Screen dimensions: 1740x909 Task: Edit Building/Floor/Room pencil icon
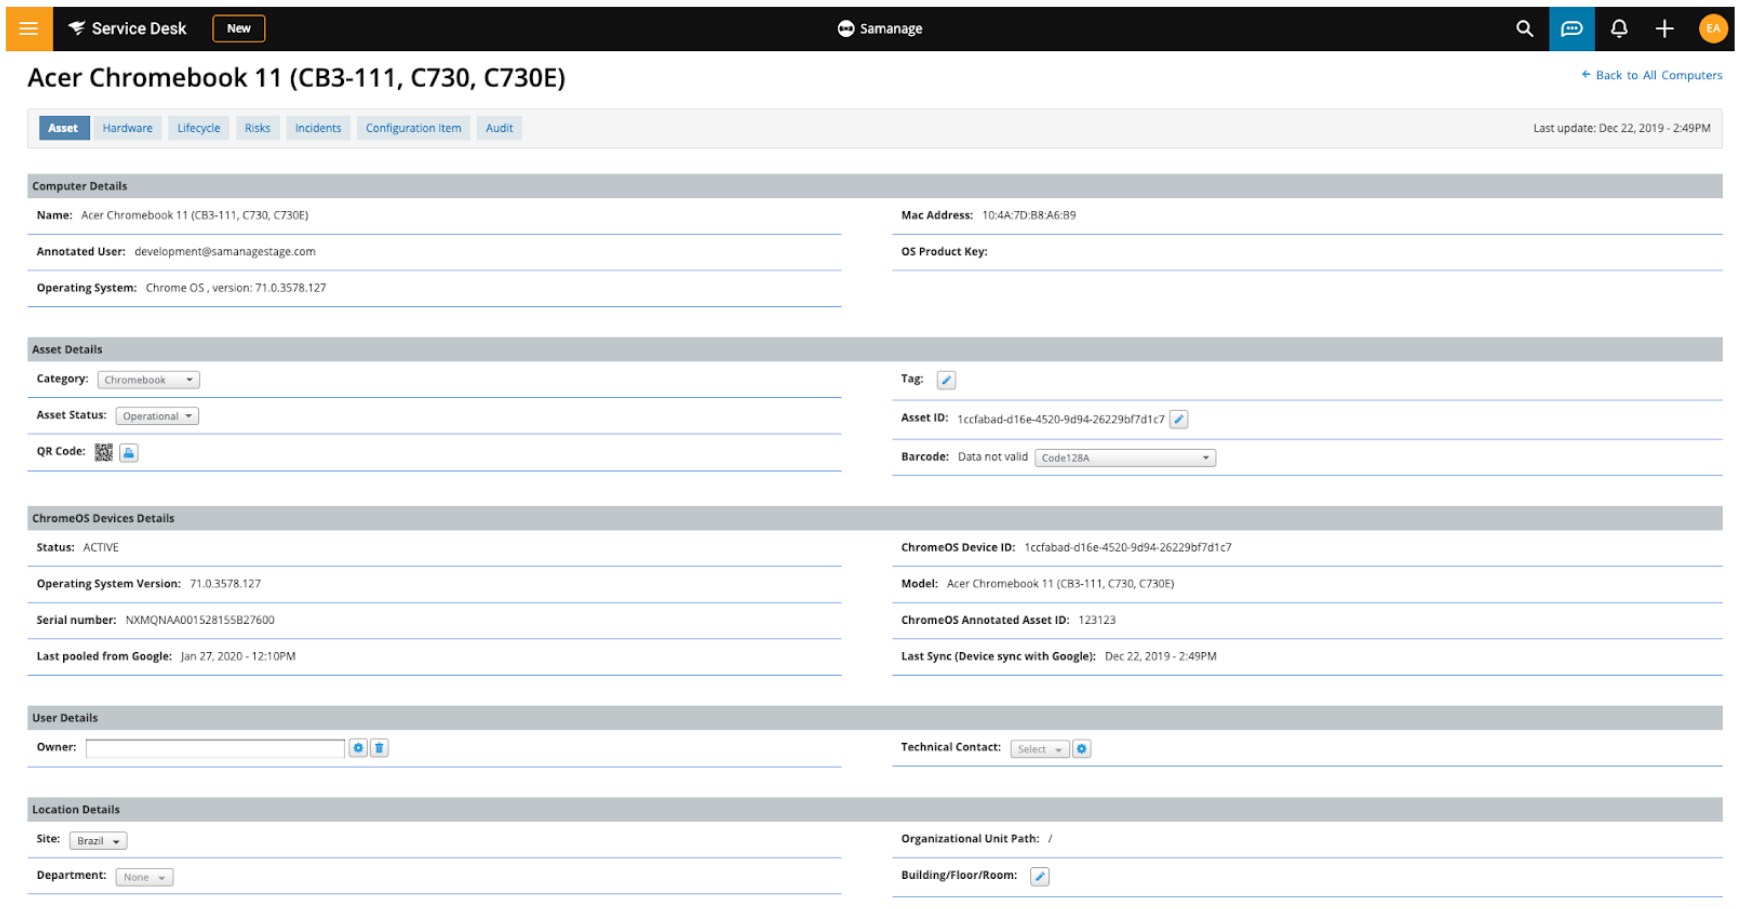click(x=1040, y=877)
